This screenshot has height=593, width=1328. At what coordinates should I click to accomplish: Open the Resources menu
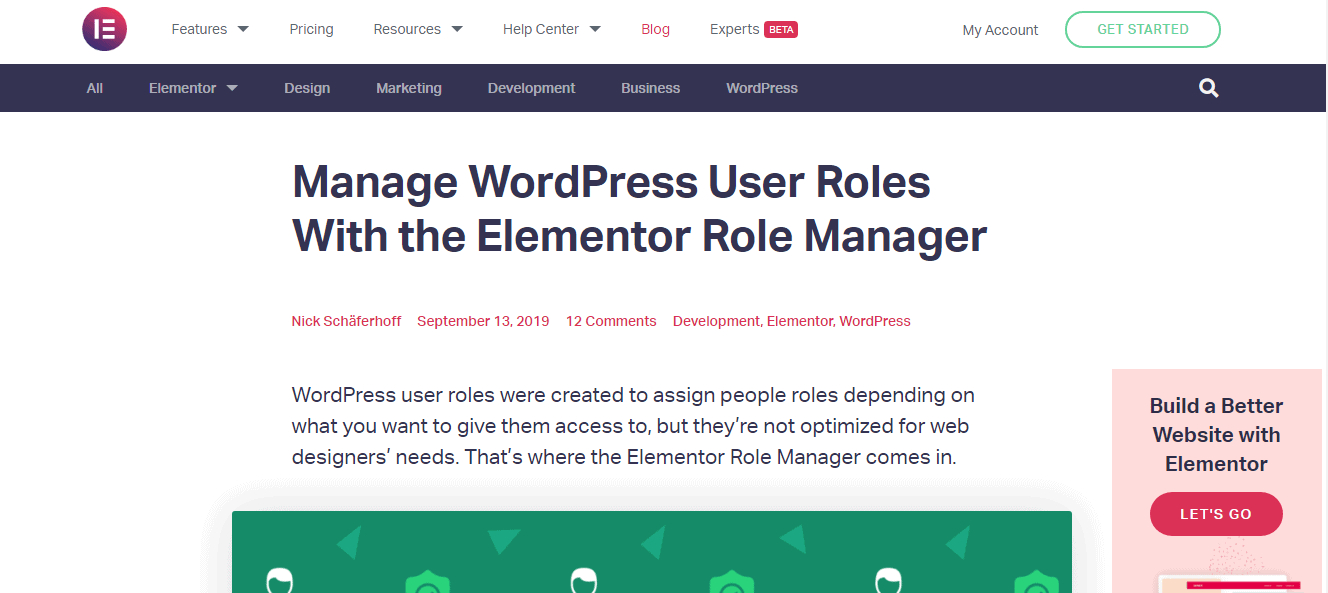point(407,29)
